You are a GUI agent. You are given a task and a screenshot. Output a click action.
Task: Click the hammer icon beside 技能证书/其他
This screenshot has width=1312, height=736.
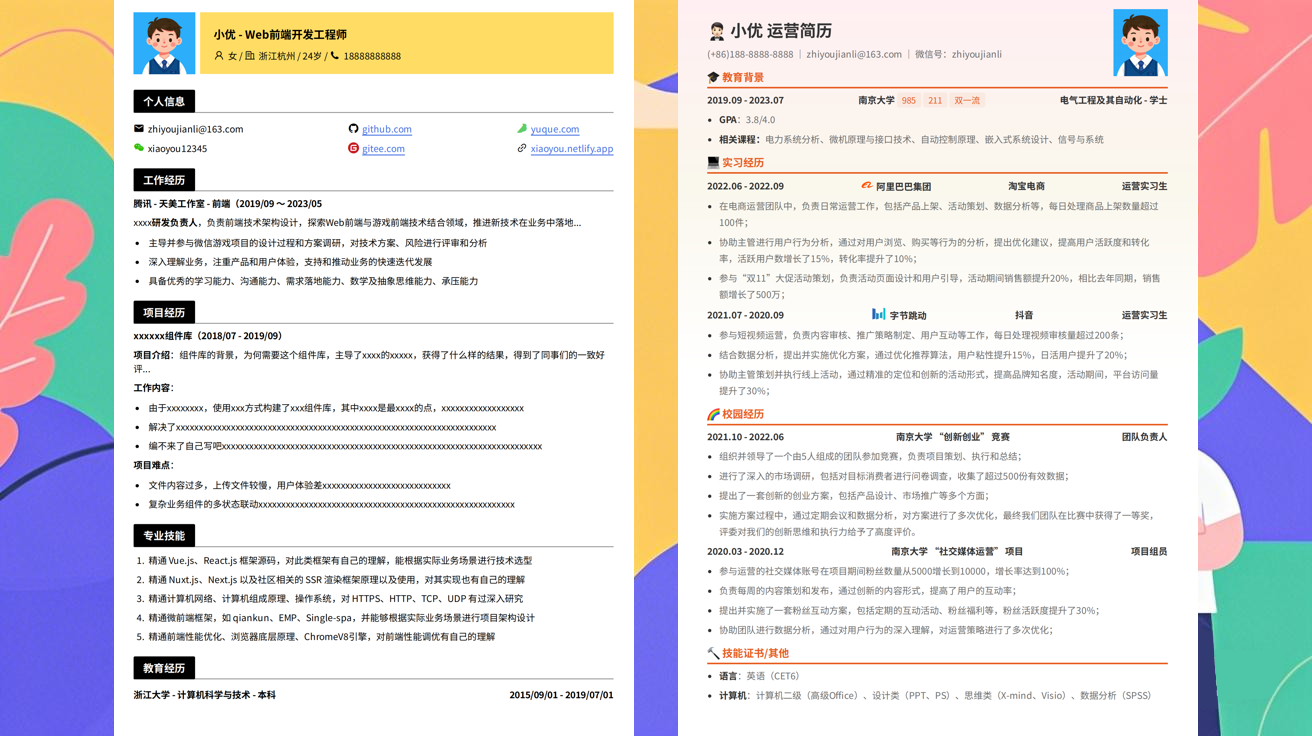click(713, 653)
